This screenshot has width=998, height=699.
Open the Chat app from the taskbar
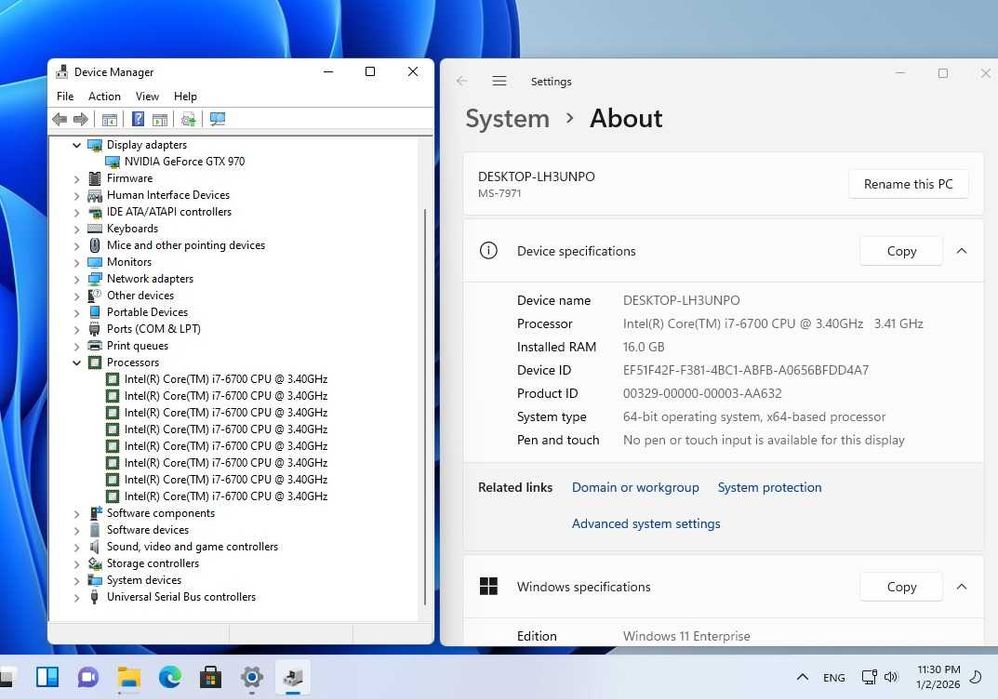tap(88, 677)
